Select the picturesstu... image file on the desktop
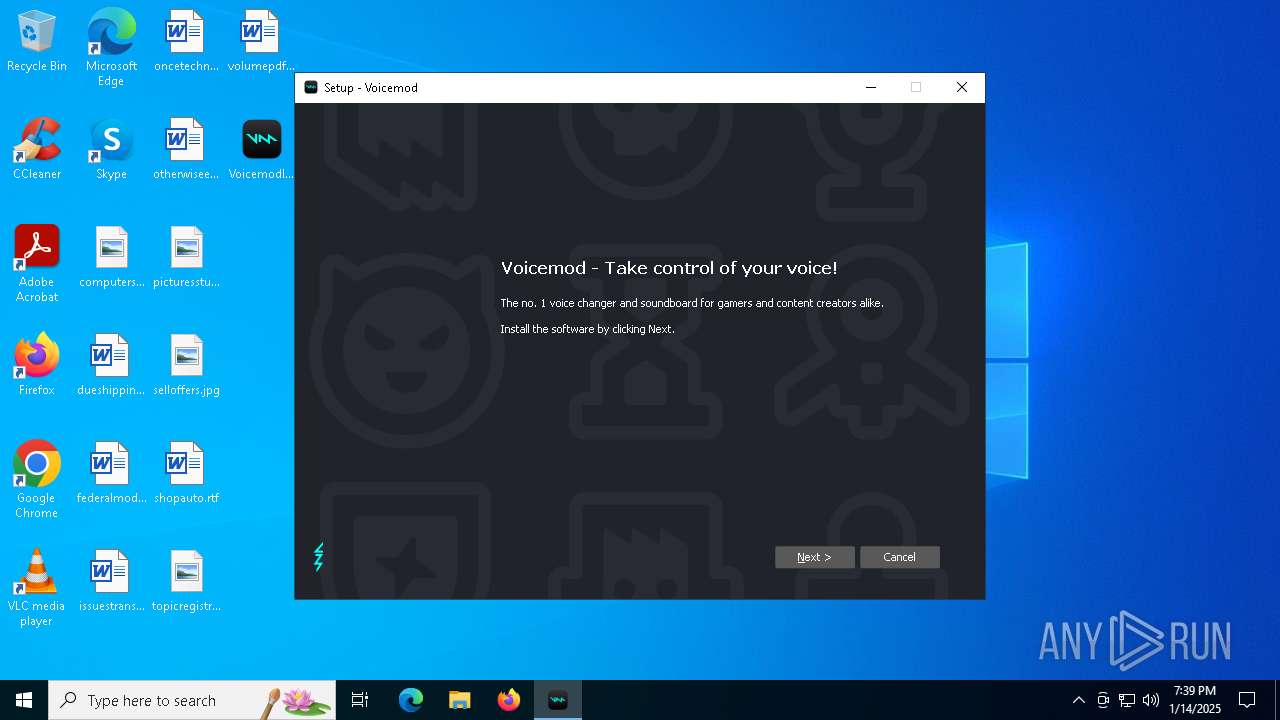This screenshot has height=720, width=1280. (x=186, y=258)
